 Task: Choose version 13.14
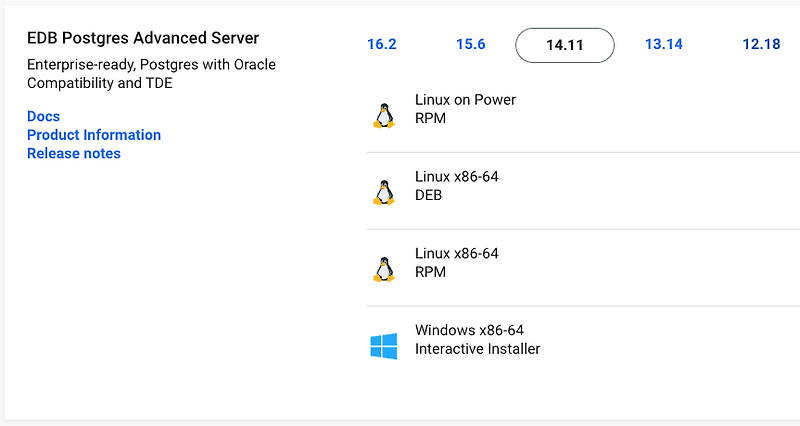pyautogui.click(x=664, y=45)
